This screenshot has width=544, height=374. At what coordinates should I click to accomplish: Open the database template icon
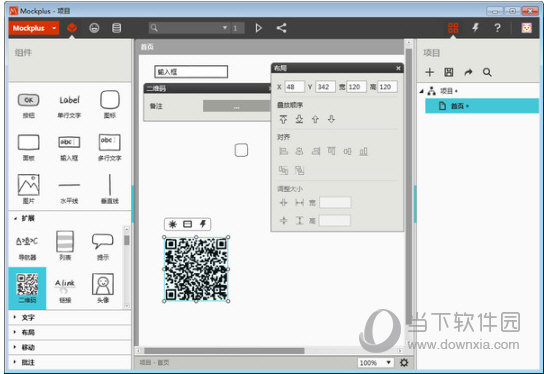pyautogui.click(x=117, y=28)
